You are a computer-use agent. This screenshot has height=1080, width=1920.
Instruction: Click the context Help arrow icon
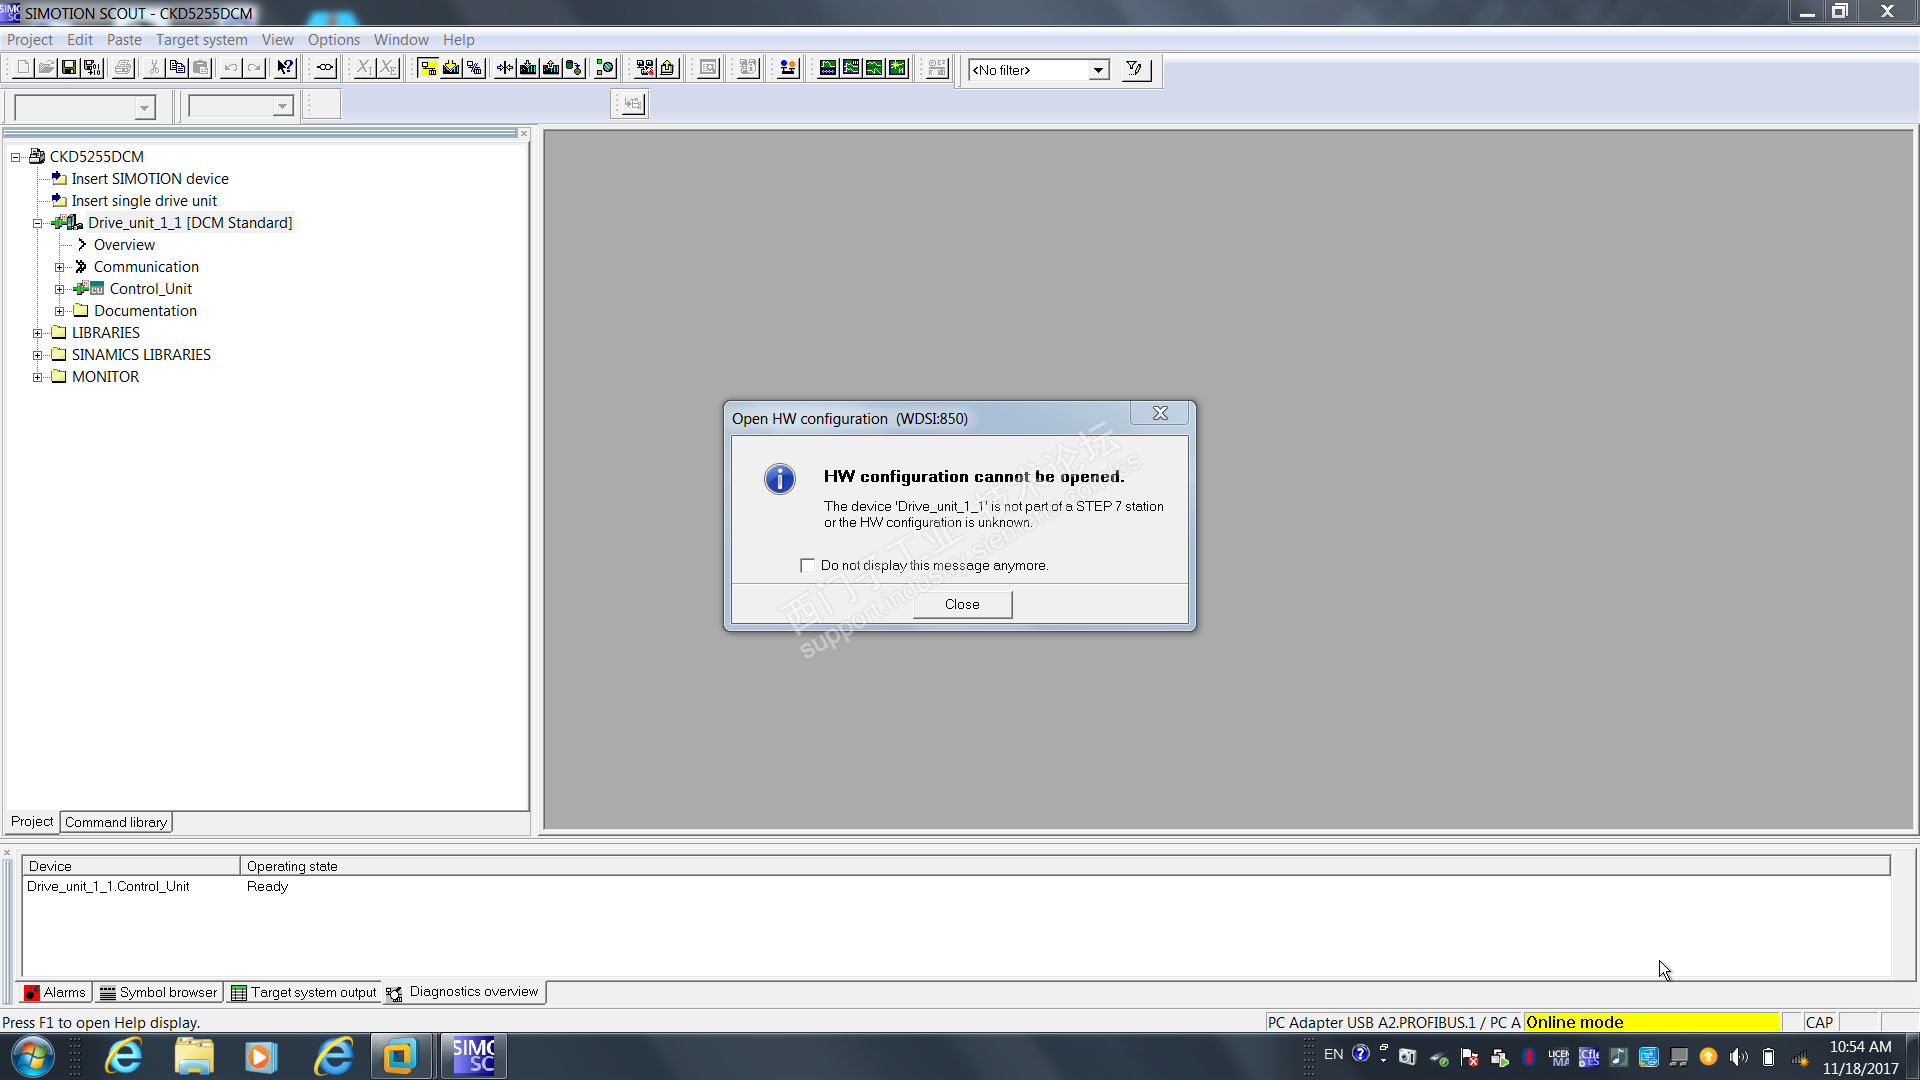[x=285, y=68]
